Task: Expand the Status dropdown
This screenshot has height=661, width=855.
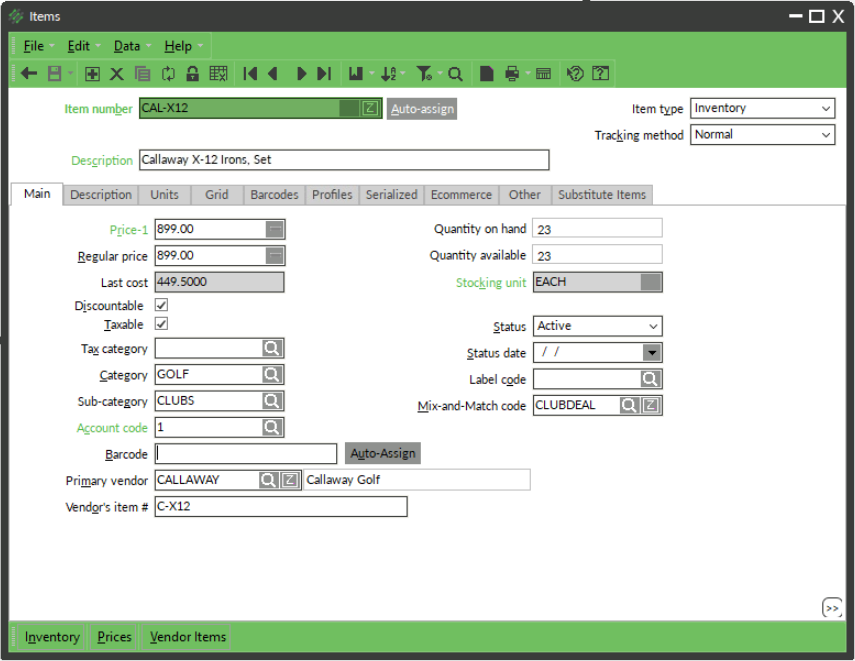Action: click(653, 326)
